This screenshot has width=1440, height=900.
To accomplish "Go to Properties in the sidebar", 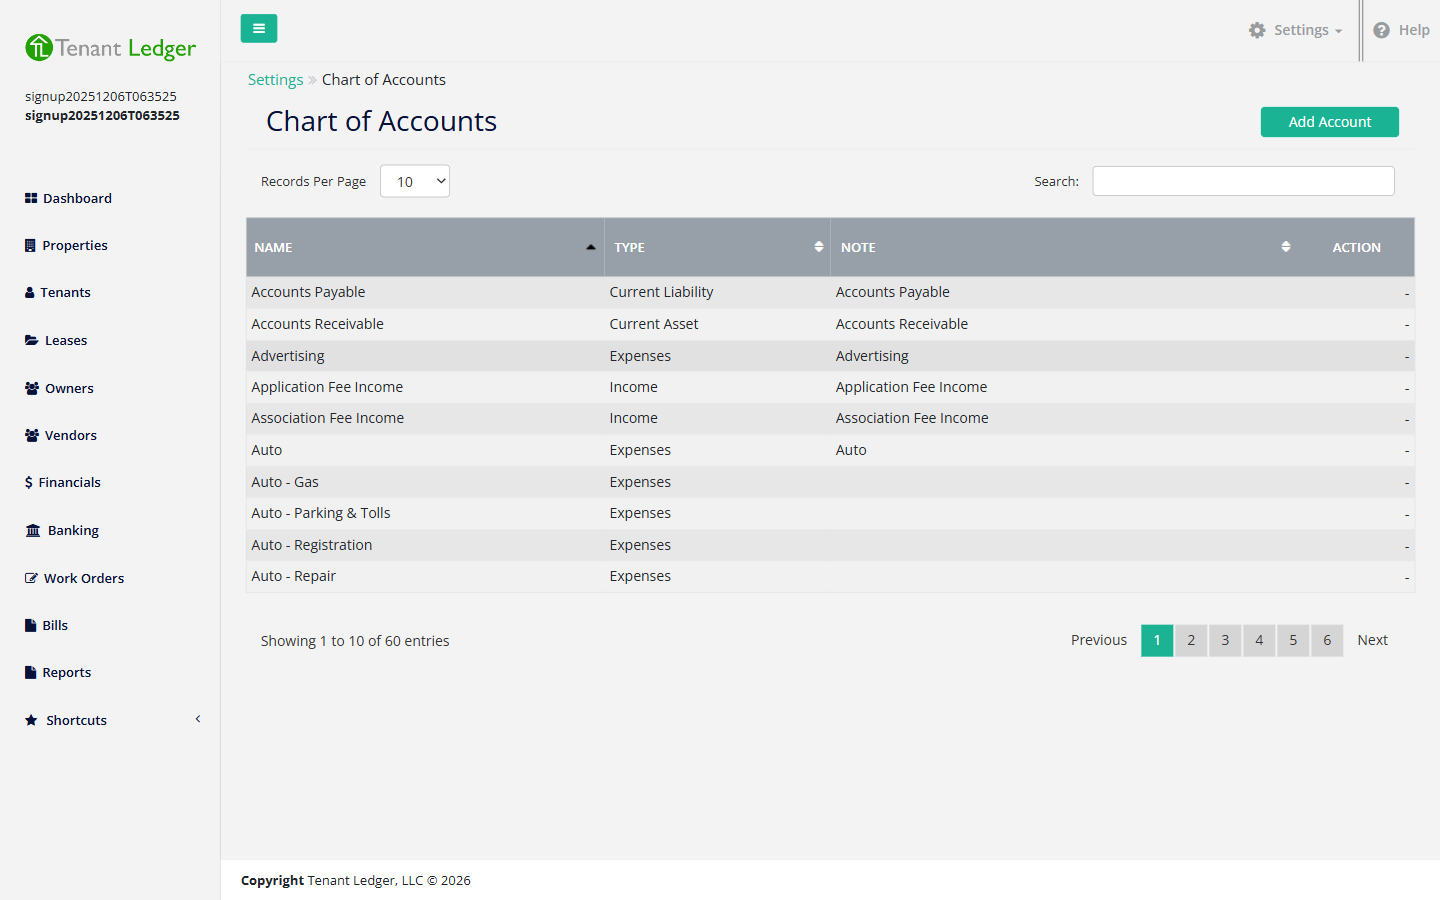I will click(75, 245).
